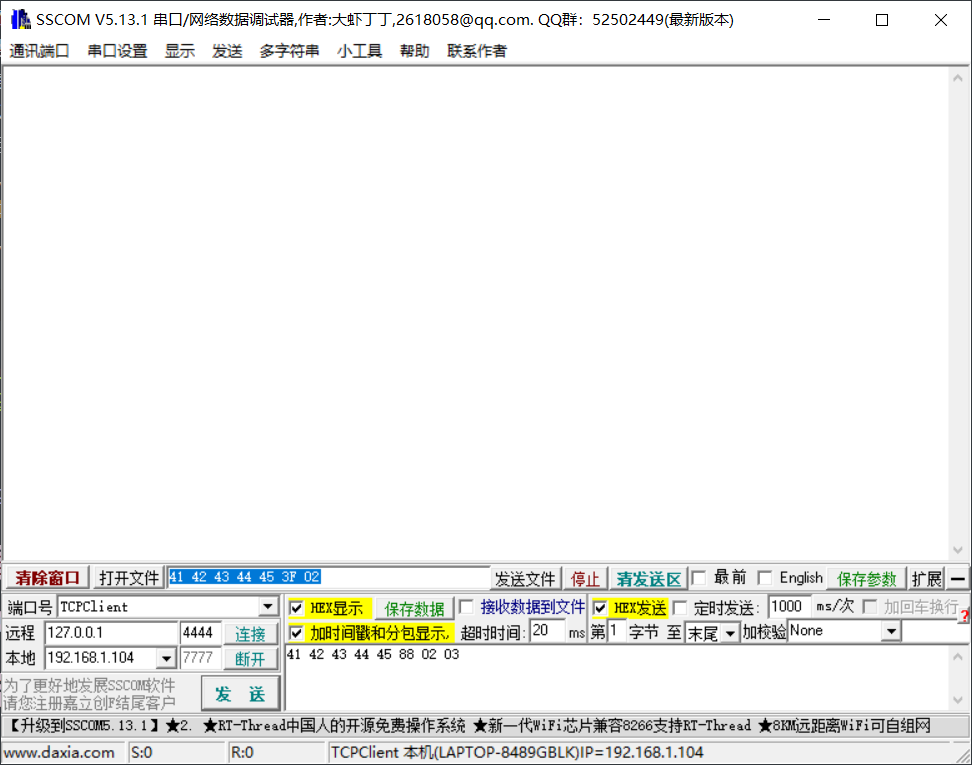Open the 小工具 menu
This screenshot has width=972, height=765.
(x=359, y=51)
